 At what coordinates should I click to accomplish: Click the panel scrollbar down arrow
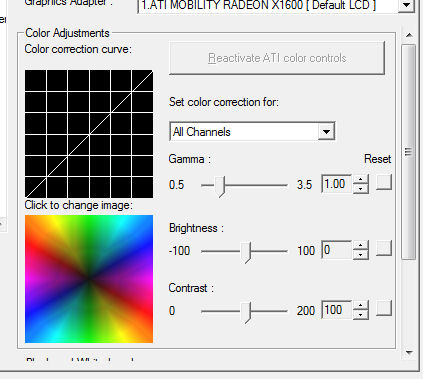pyautogui.click(x=409, y=353)
